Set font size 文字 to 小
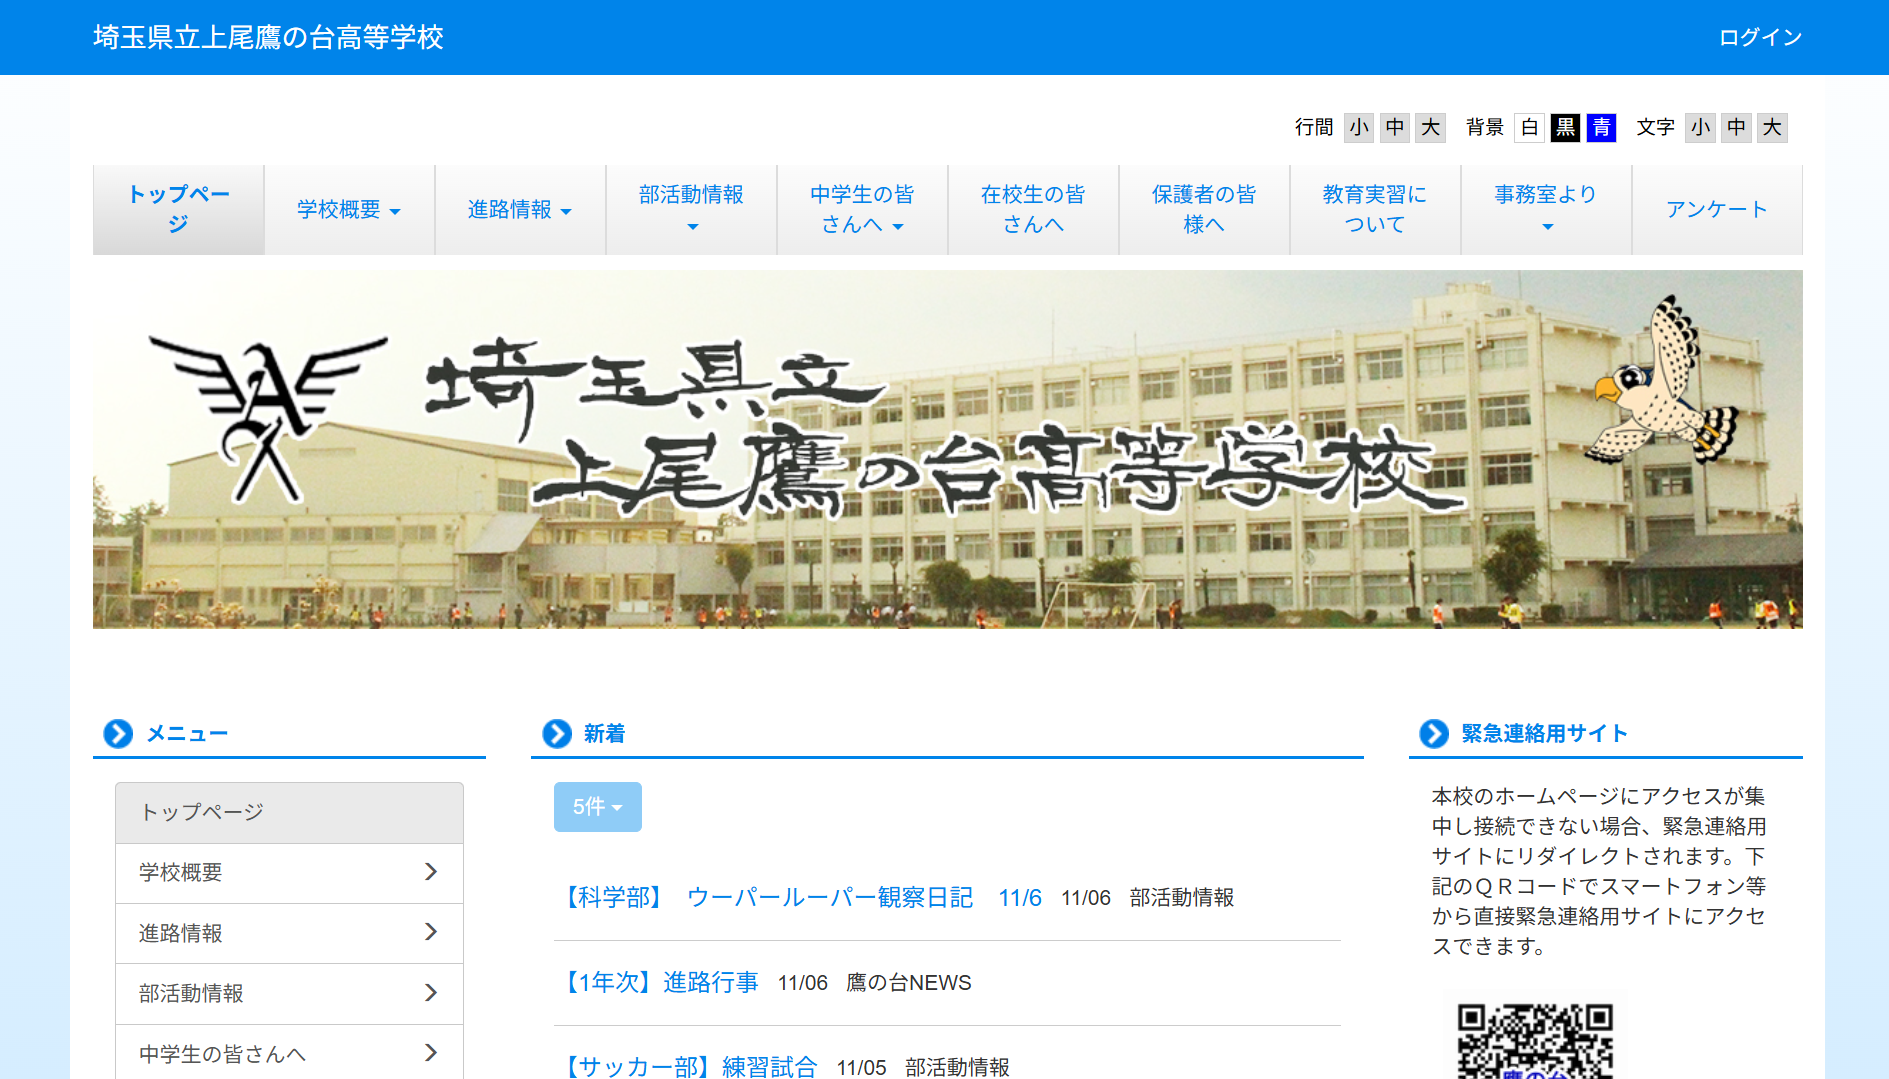 pos(1700,127)
